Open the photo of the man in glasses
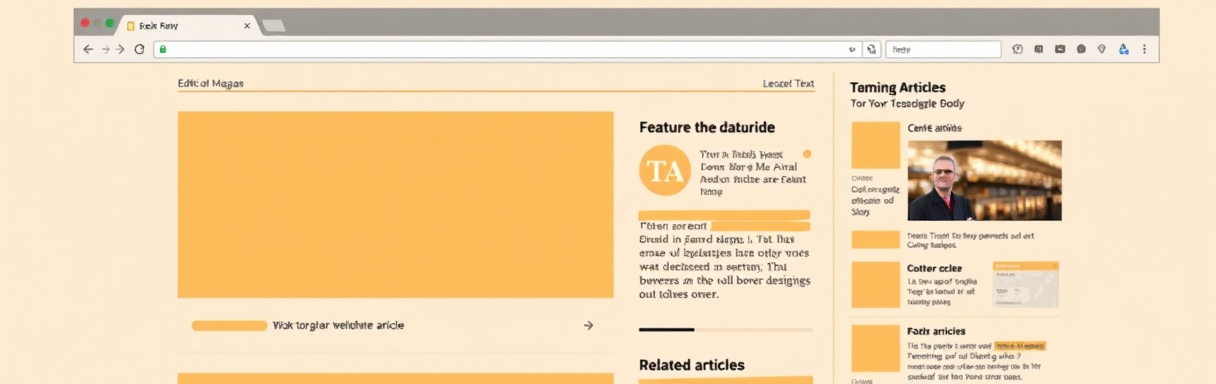The height and width of the screenshot is (384, 1216). point(984,180)
